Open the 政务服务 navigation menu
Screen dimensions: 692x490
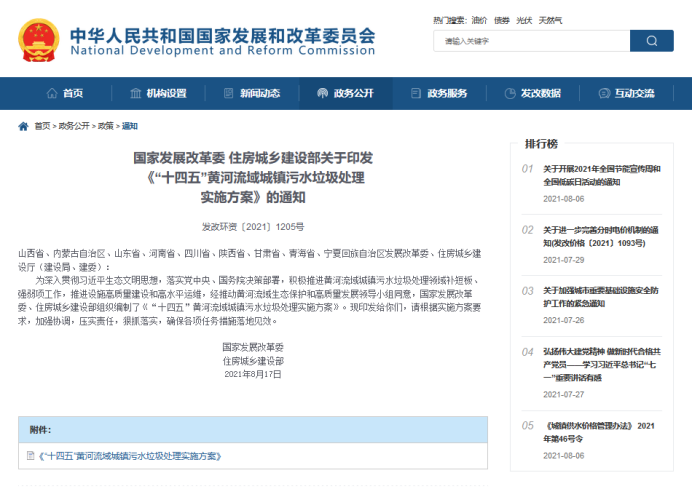tap(439, 93)
